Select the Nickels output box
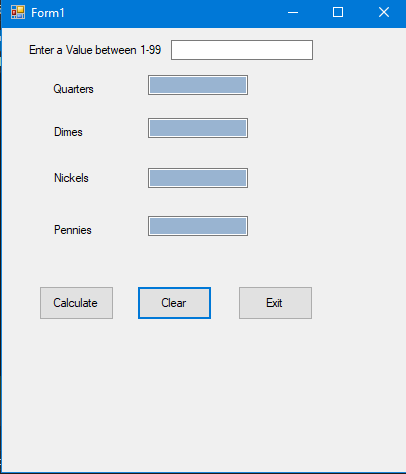 click(198, 178)
